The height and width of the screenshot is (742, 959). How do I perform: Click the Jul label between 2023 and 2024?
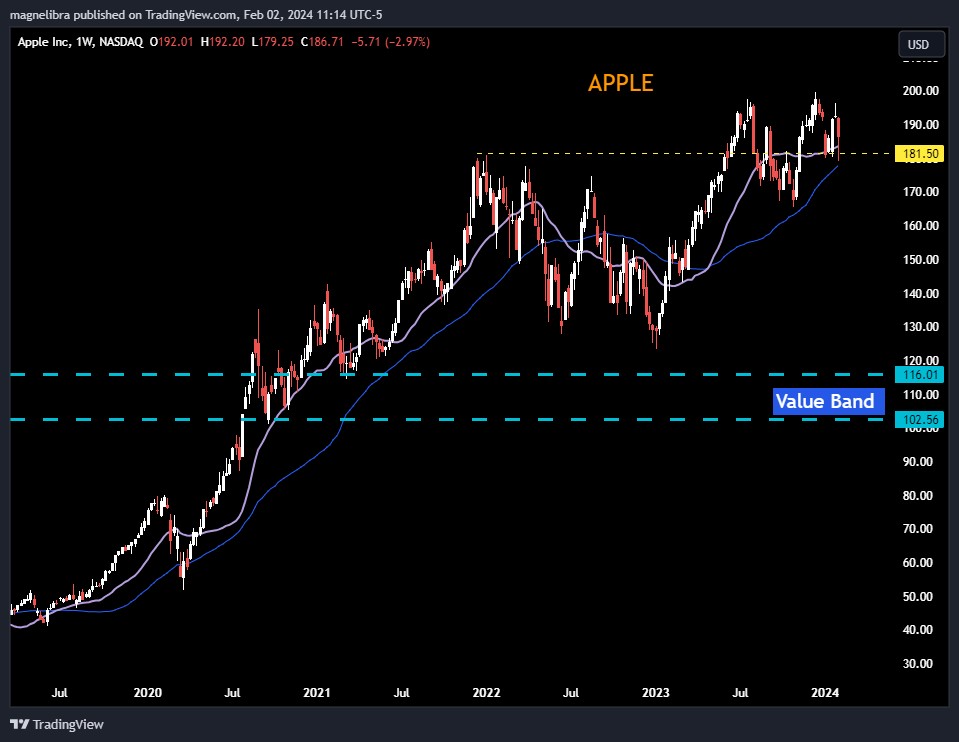(741, 692)
